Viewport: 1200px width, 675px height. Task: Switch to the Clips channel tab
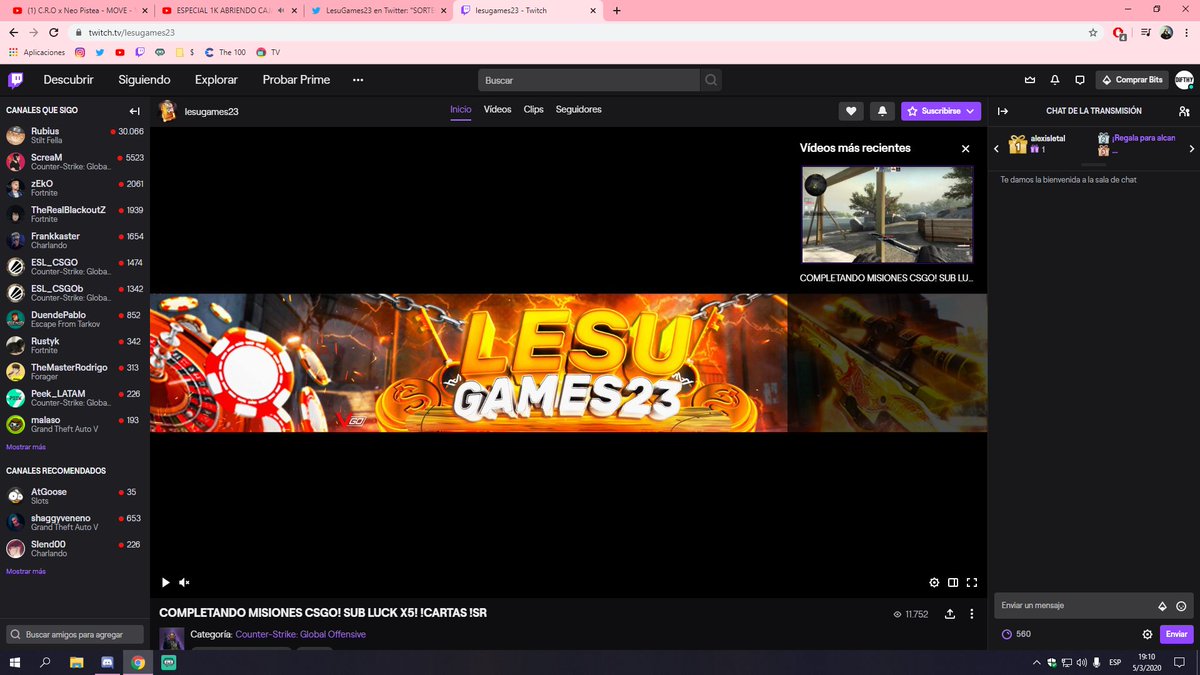pyautogui.click(x=533, y=110)
